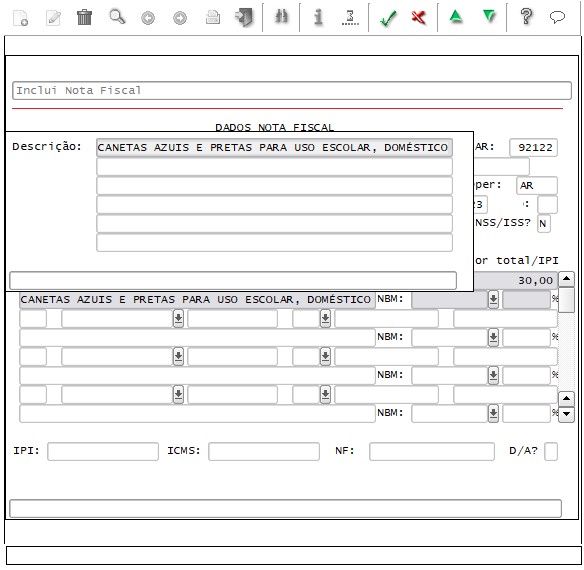
Task: Click the second Descrição line field
Action: point(274,167)
